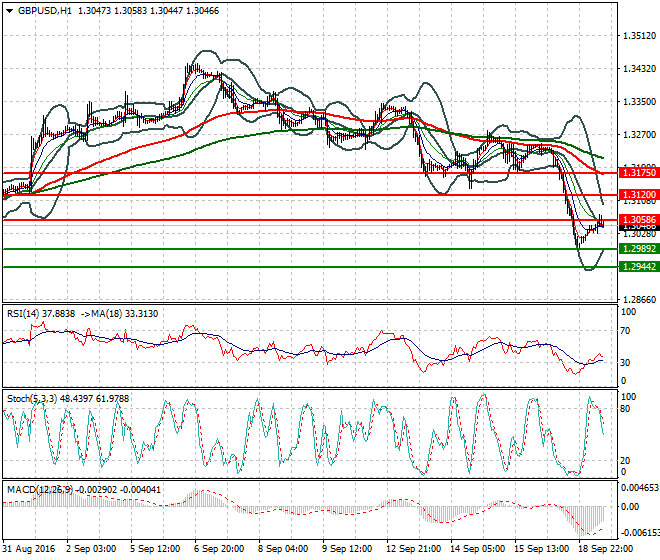This screenshot has width=660, height=560.
Task: Select the GBPUSD,H1 chart title text
Action: 45,11
